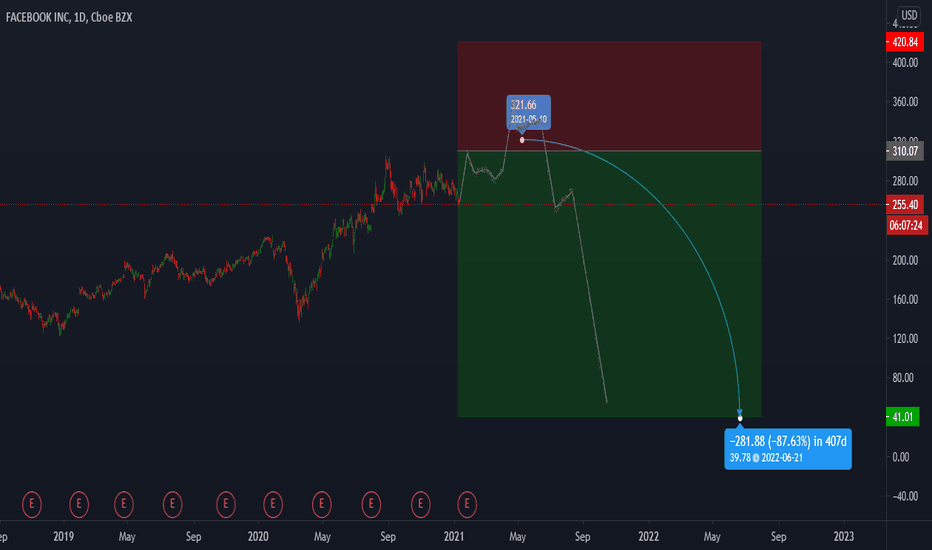932x550 pixels.
Task: Click the 400.00 price axis label
Action: 905,62
